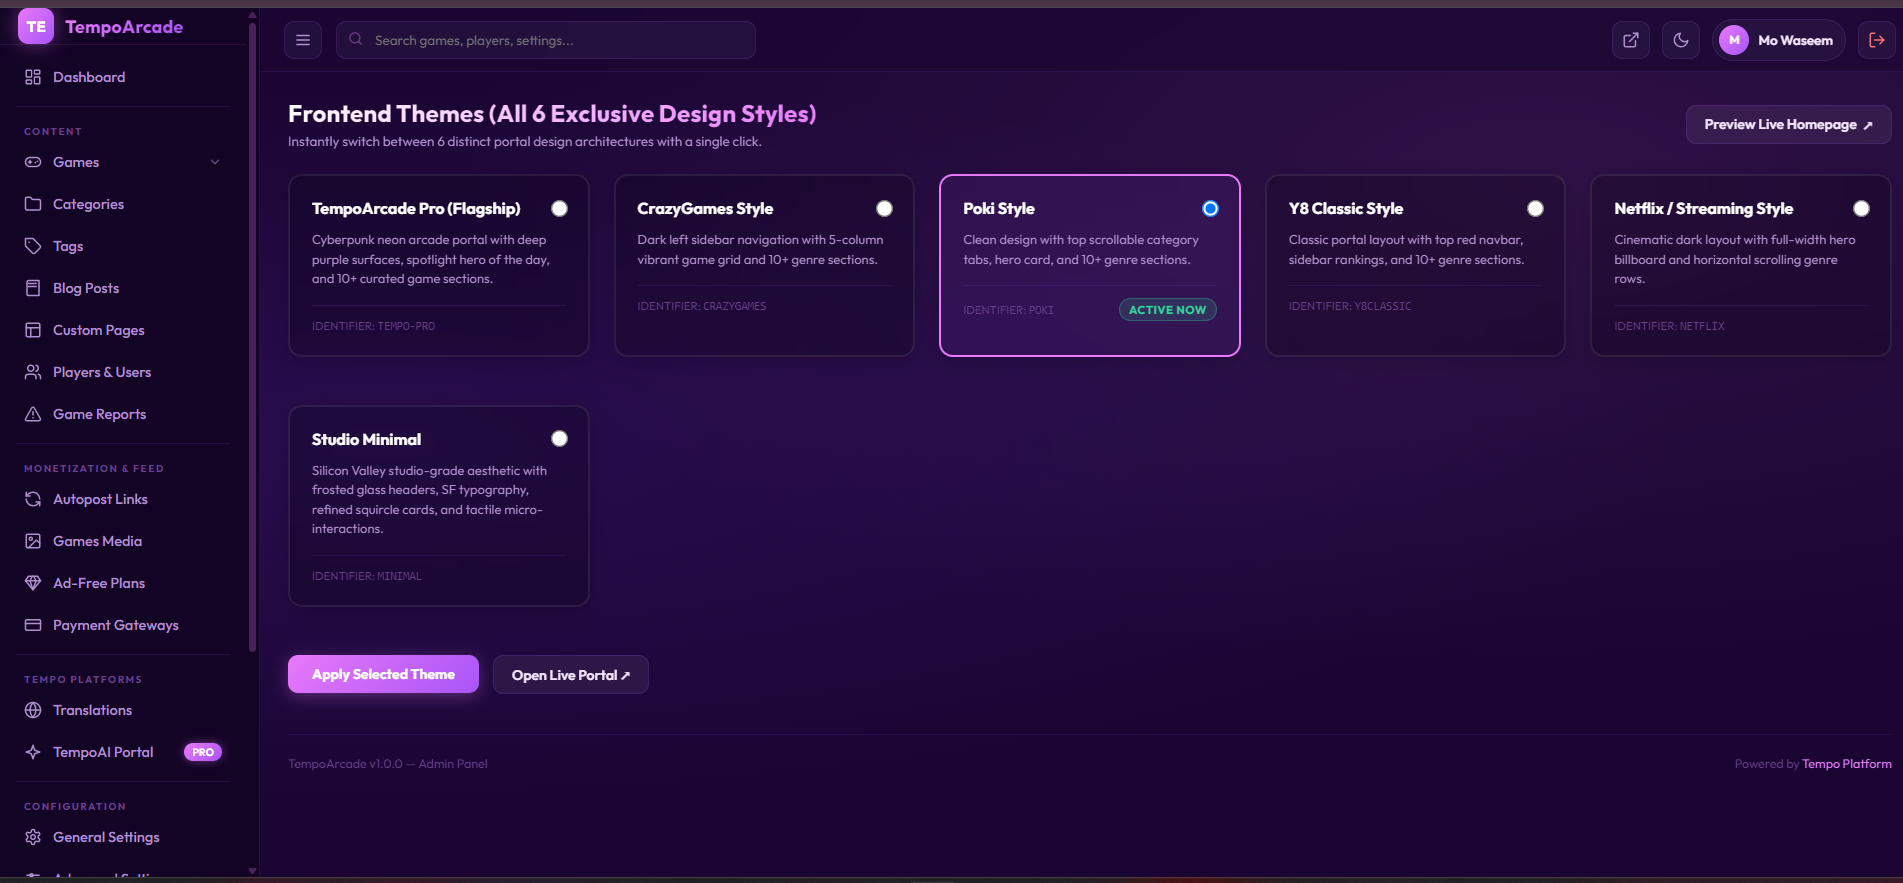The height and width of the screenshot is (883, 1903).
Task: Click Preview Live Homepage button
Action: click(x=1788, y=124)
